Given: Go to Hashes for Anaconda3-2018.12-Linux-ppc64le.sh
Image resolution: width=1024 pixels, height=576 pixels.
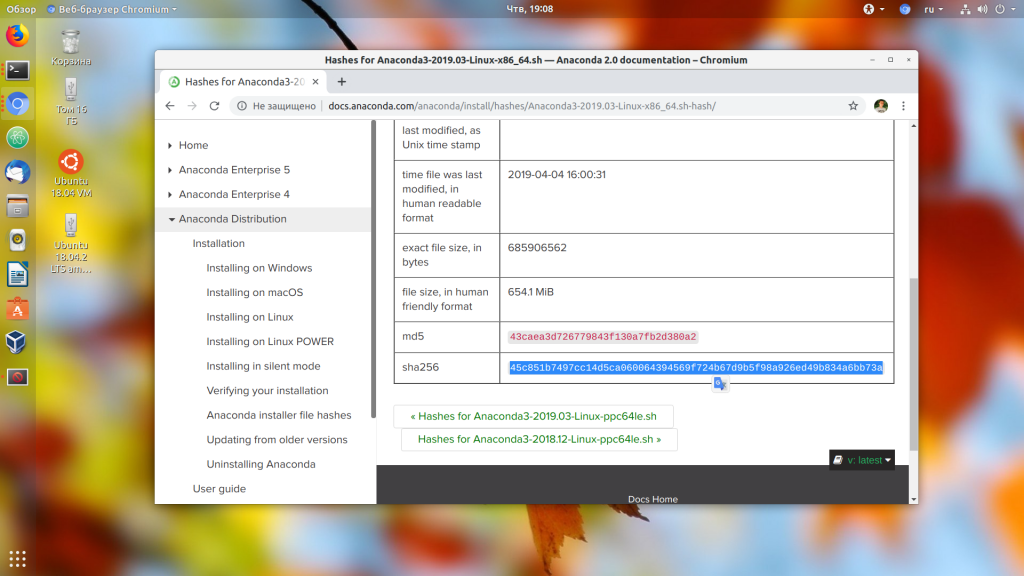Looking at the screenshot, I should coord(539,439).
